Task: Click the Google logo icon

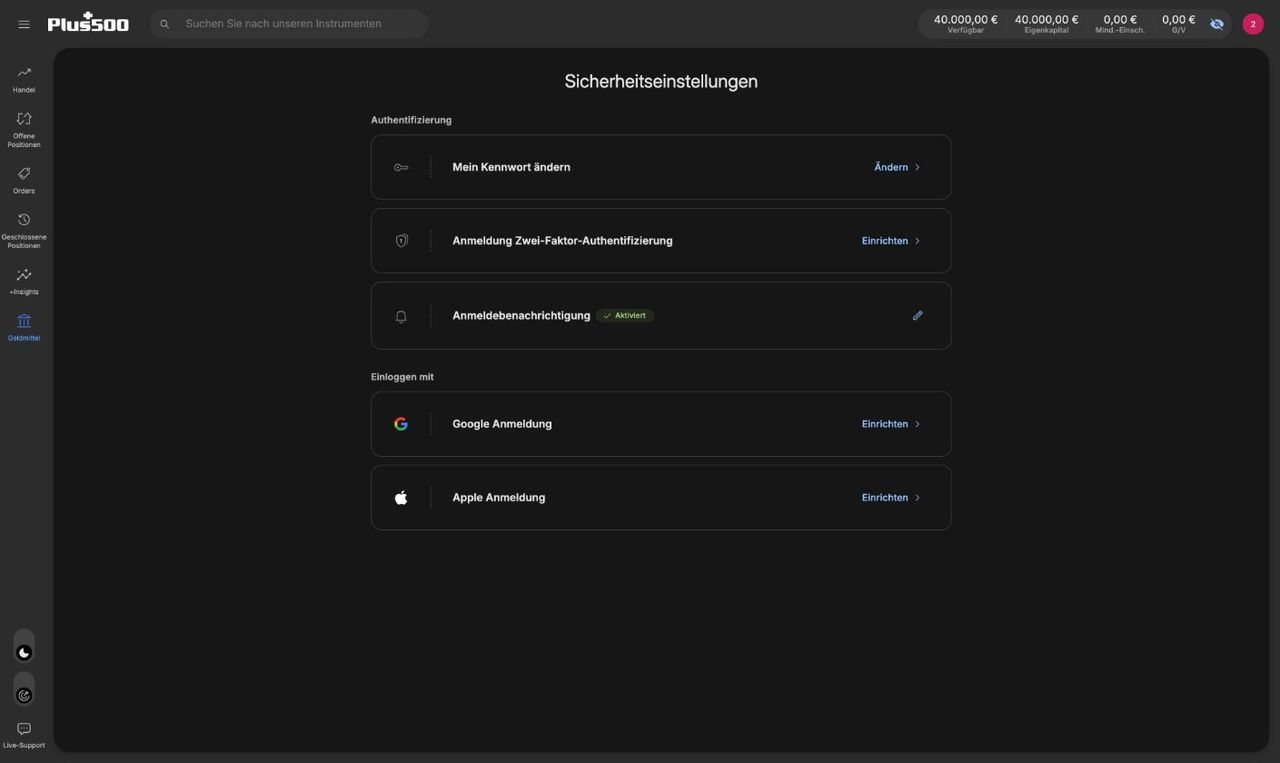Action: point(401,424)
